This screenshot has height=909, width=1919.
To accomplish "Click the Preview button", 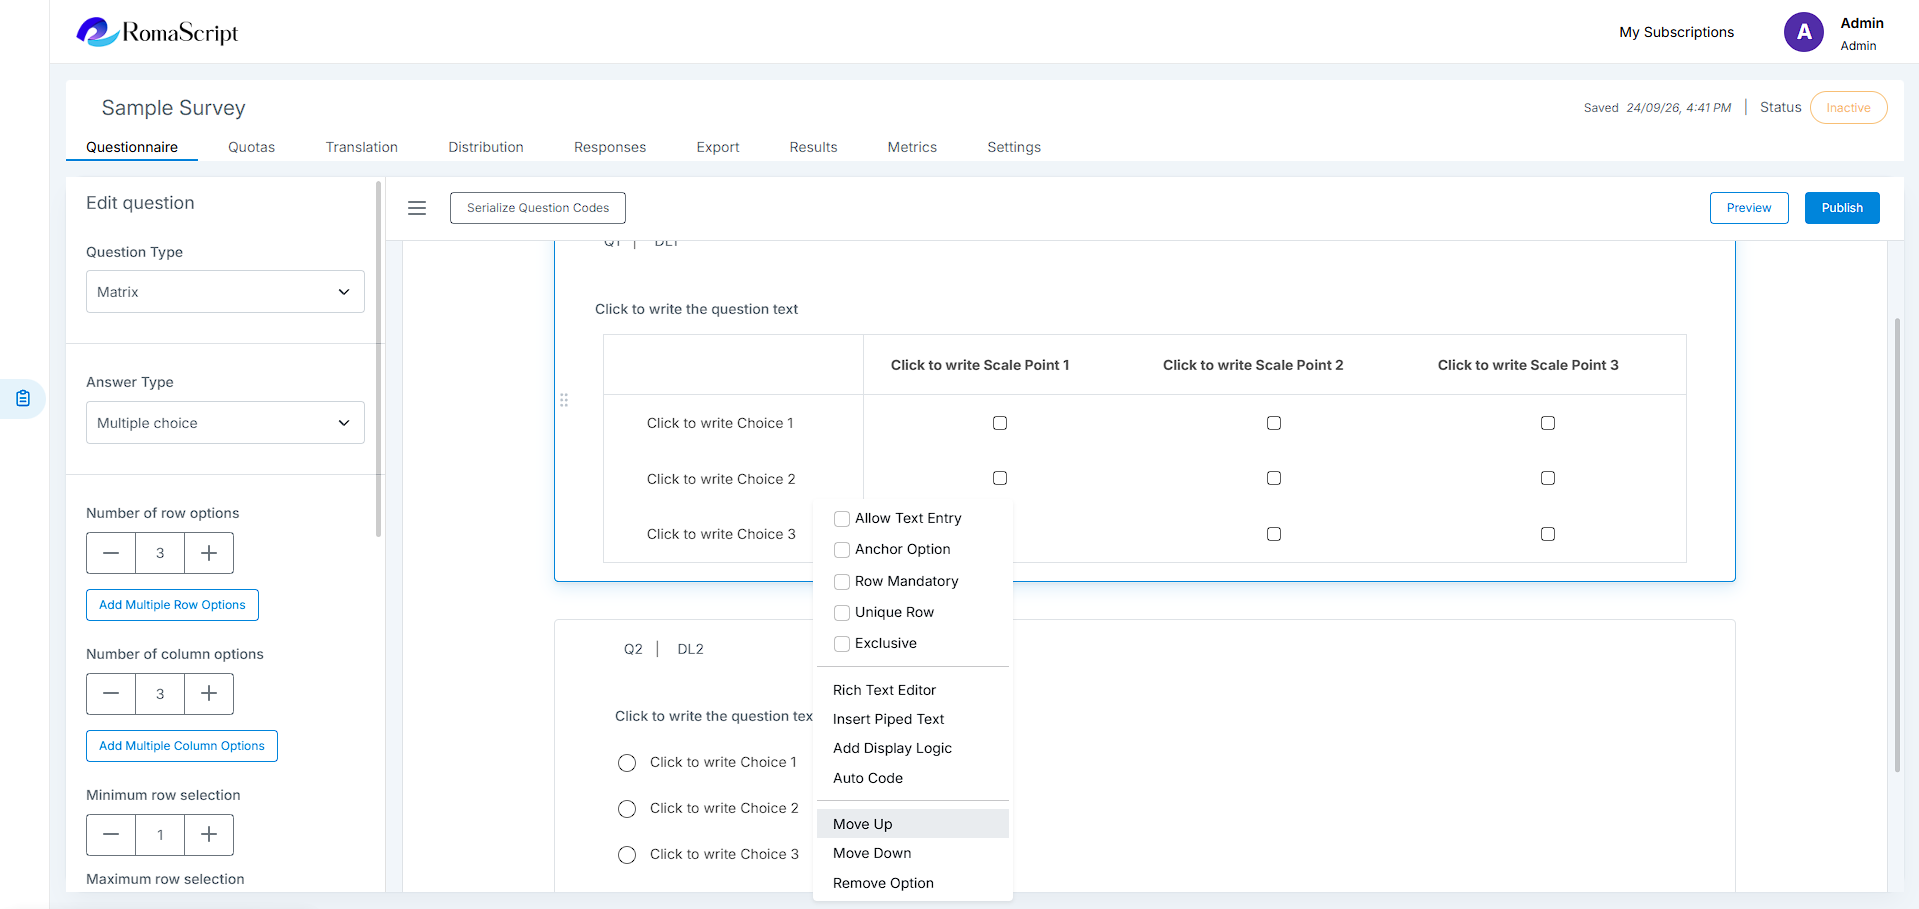I will (x=1749, y=208).
